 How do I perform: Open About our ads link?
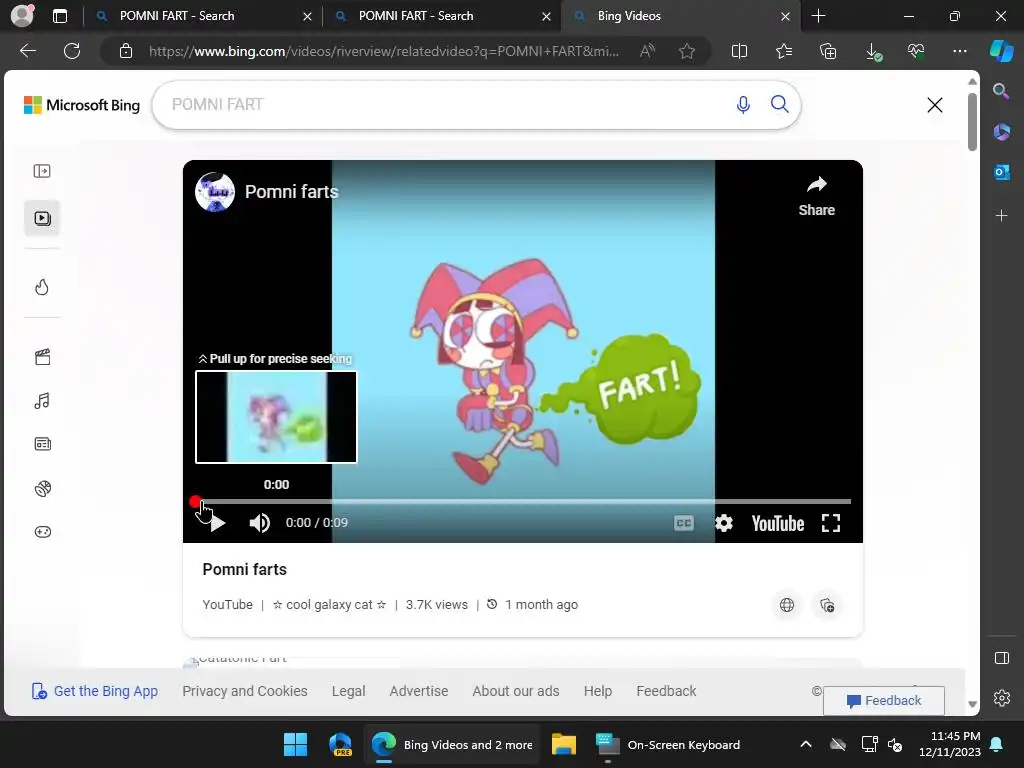[516, 691]
